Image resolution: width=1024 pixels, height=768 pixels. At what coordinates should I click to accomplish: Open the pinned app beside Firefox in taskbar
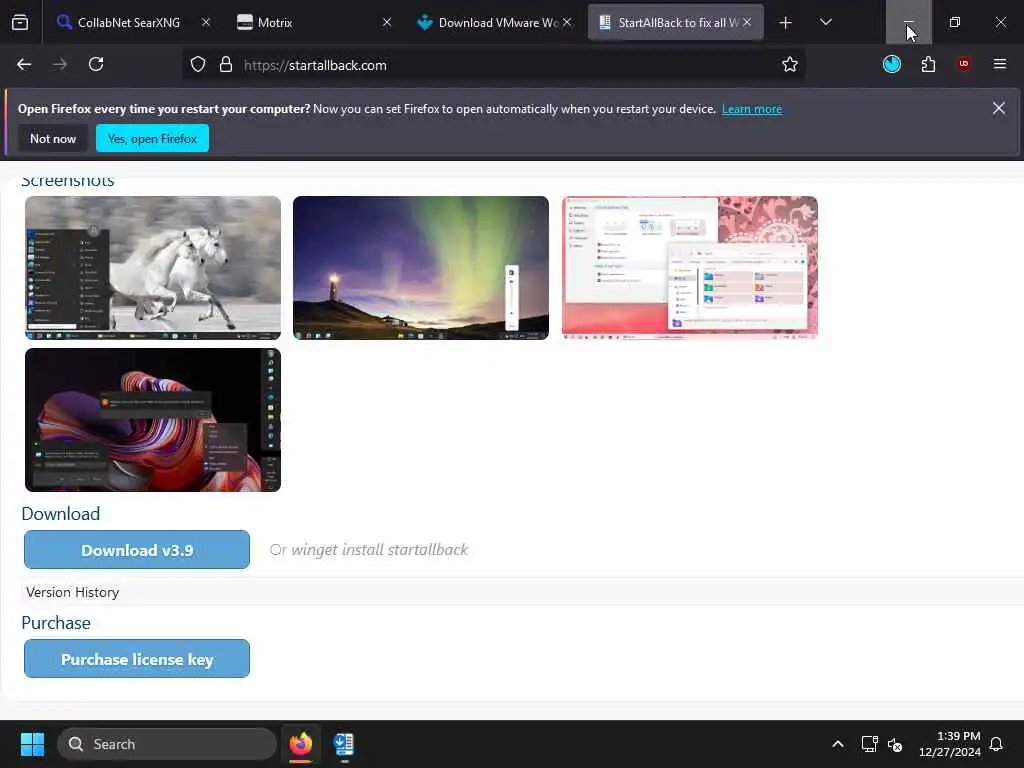344,744
